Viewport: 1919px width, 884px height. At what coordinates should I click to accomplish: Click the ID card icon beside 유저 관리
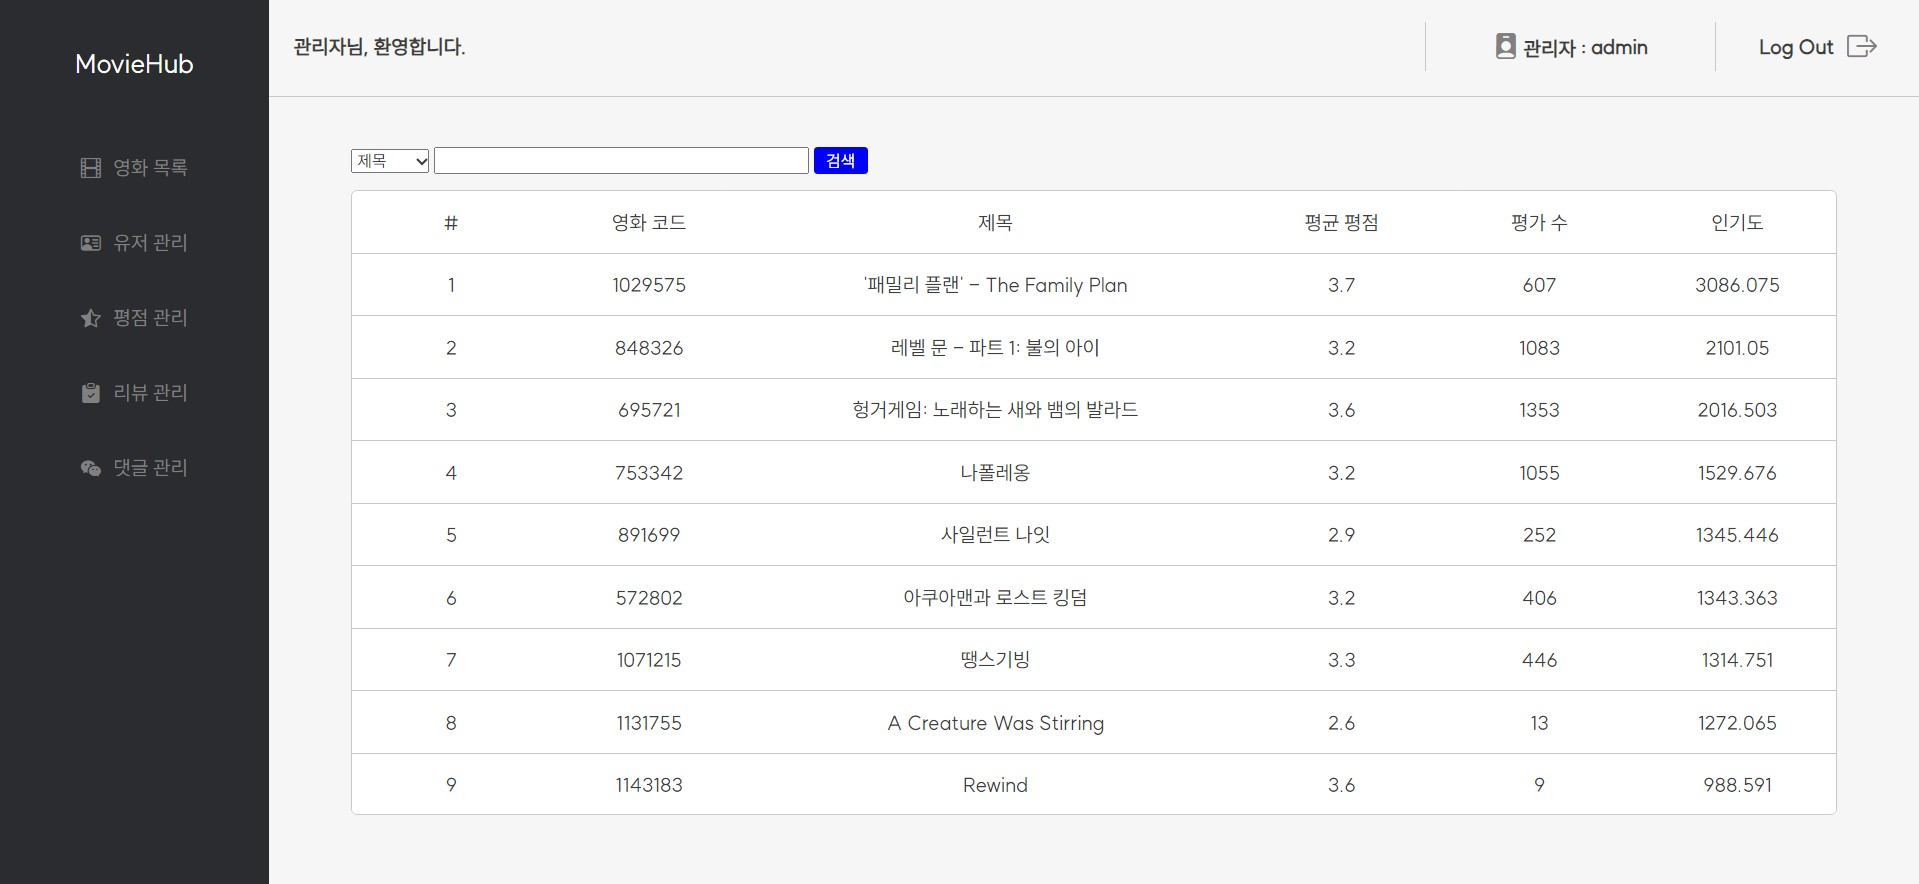(x=91, y=243)
